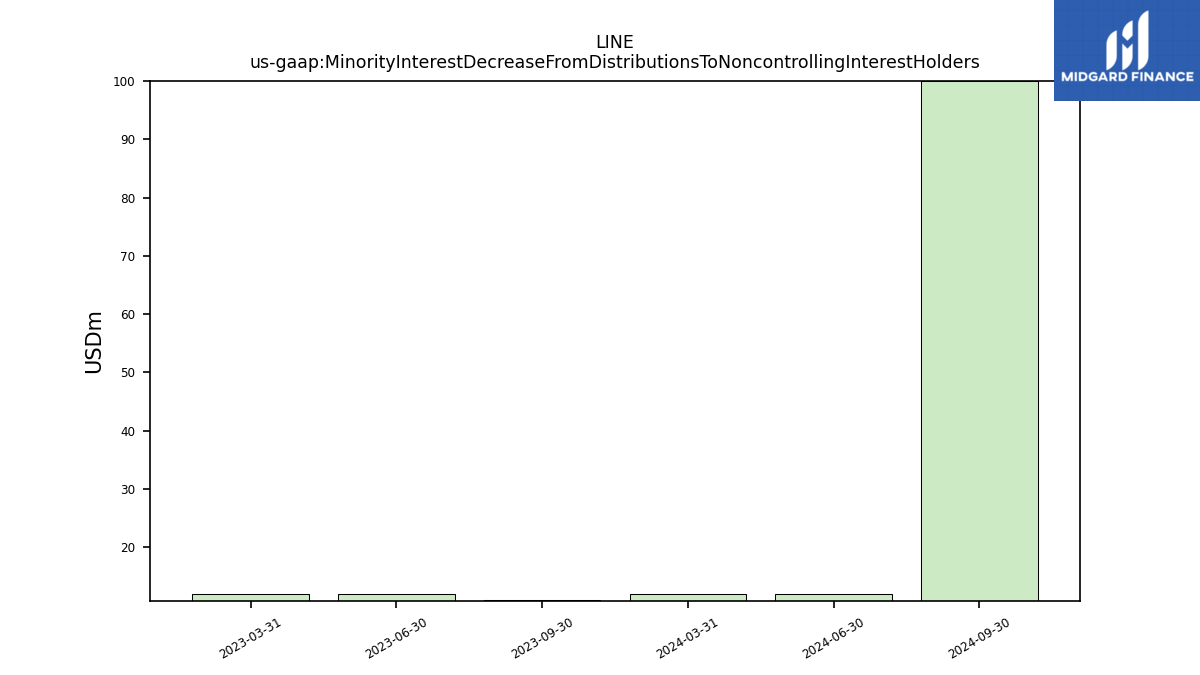Click the chart title LINE

614,43
